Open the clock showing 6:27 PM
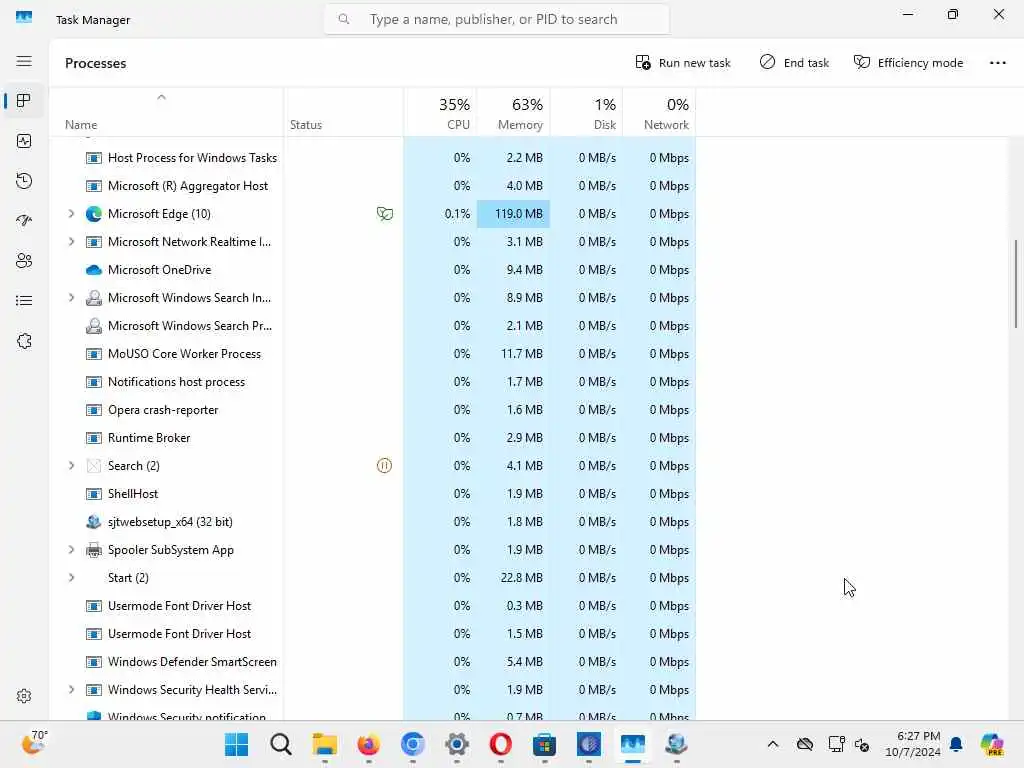This screenshot has width=1024, height=768. coord(912,744)
